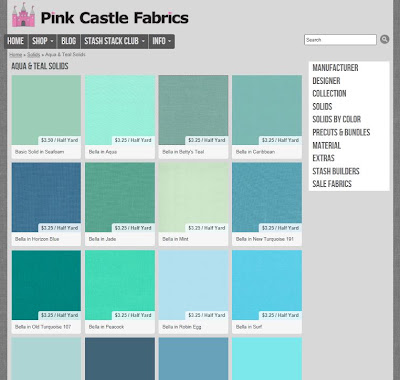Click the 'Bella in Peacock' product name
400x380 pixels.
(106, 327)
